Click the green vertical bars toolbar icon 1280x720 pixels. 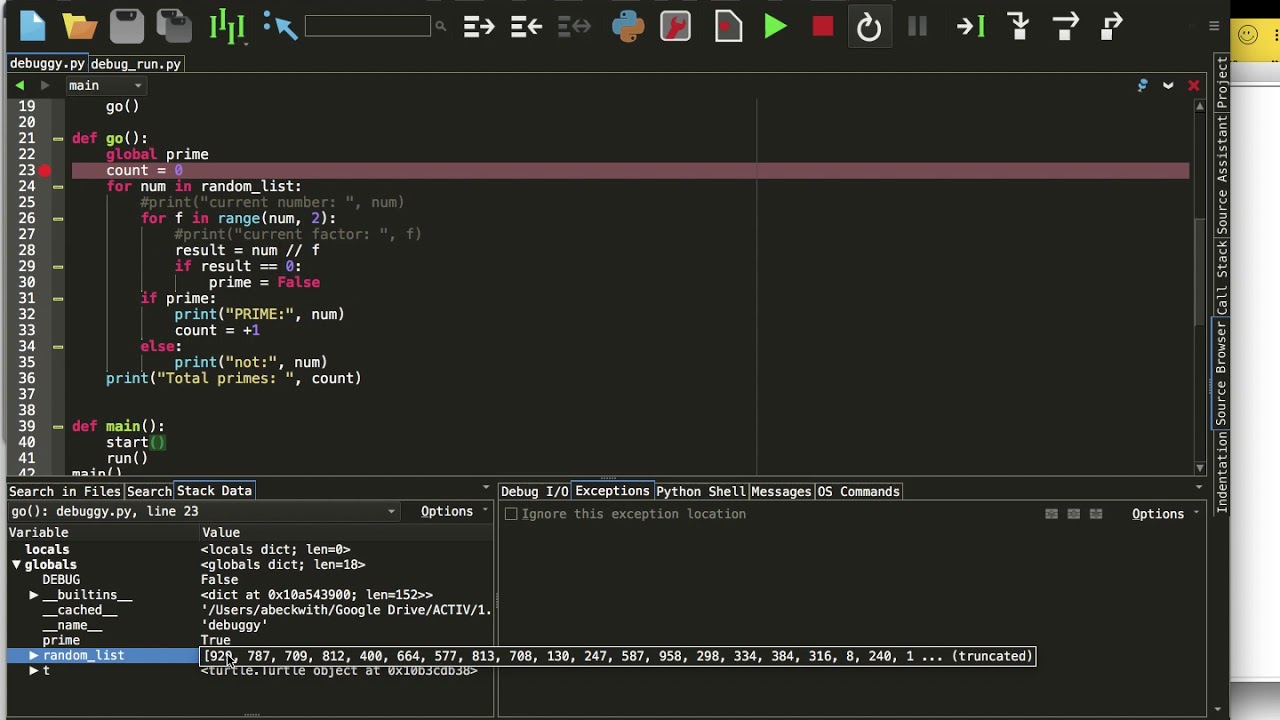227,27
